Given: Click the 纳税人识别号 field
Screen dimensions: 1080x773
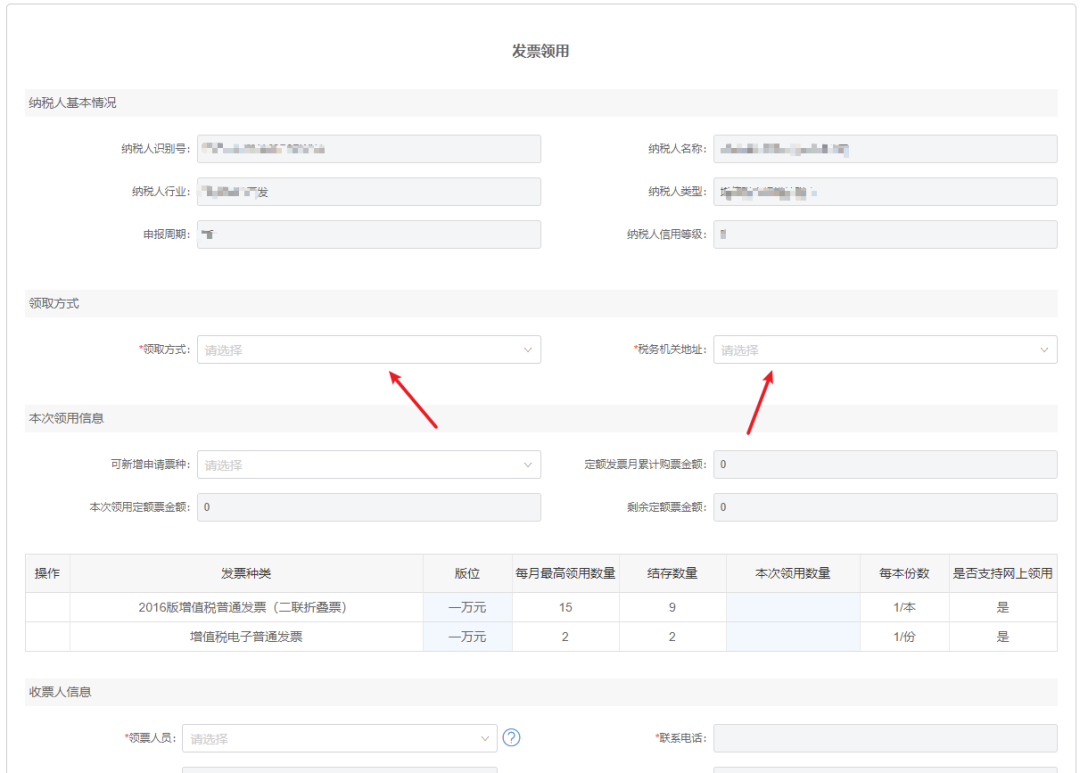Looking at the screenshot, I should (368, 149).
